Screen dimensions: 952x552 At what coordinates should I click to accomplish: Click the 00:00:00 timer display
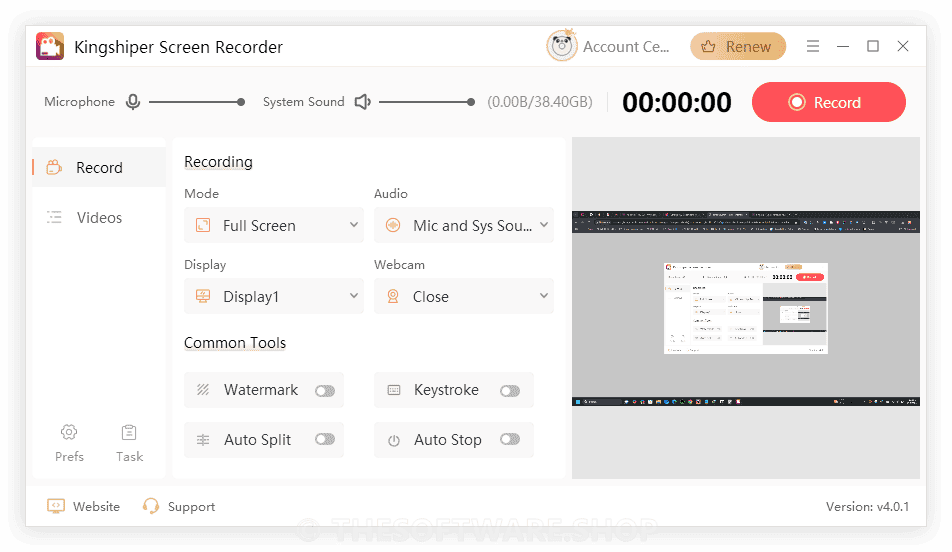(x=676, y=102)
